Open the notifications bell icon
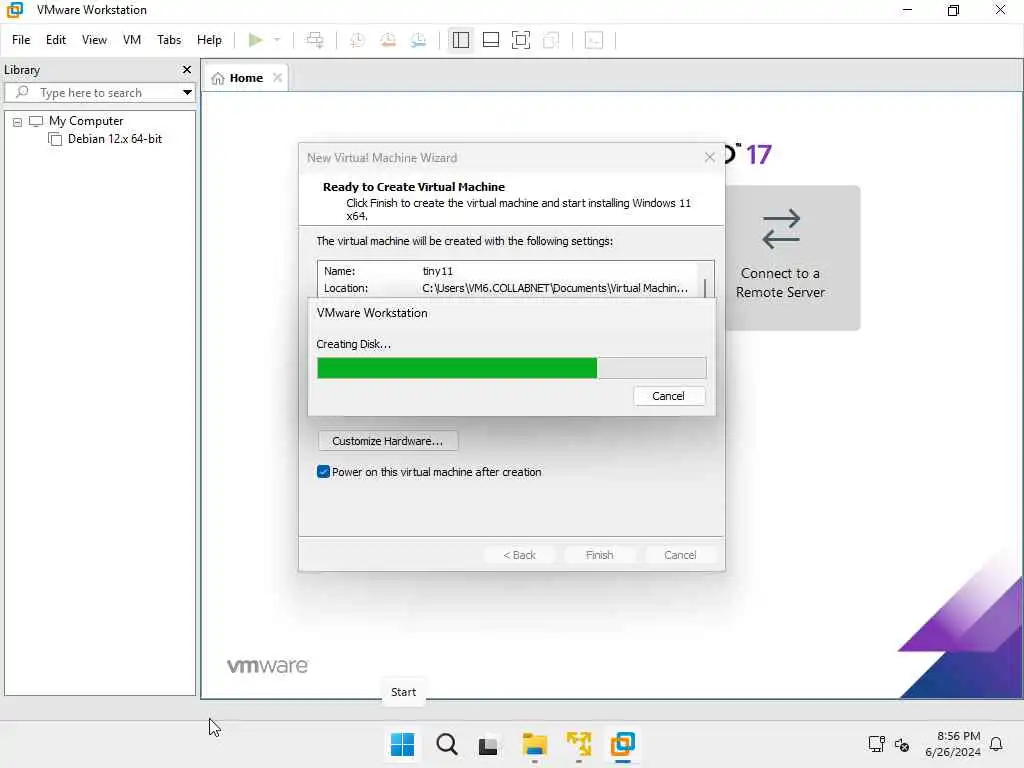 tap(996, 744)
